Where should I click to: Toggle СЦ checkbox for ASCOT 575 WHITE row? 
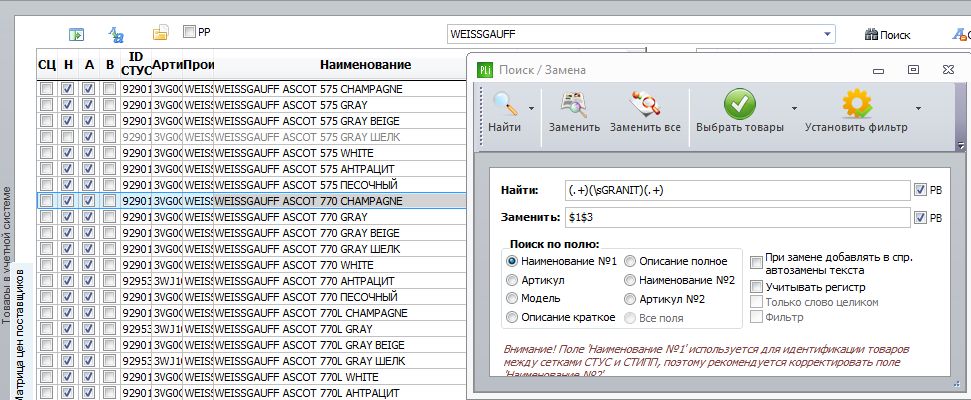click(x=46, y=153)
